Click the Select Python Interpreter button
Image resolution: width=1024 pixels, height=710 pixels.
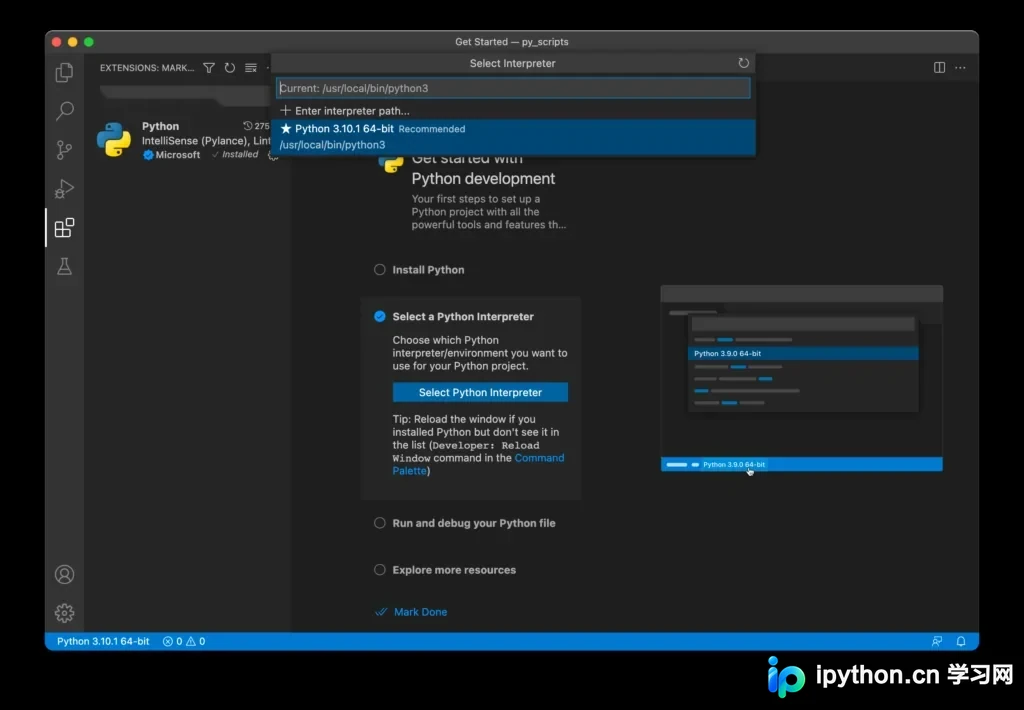point(480,393)
